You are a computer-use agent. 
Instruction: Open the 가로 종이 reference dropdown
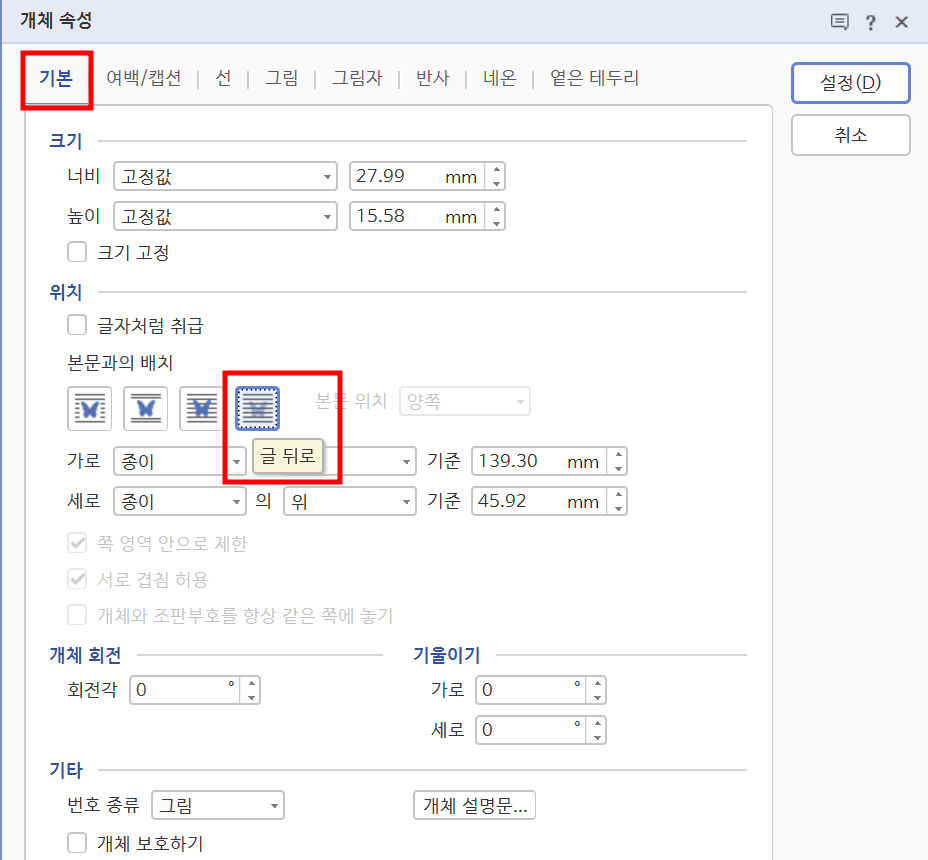click(x=180, y=461)
